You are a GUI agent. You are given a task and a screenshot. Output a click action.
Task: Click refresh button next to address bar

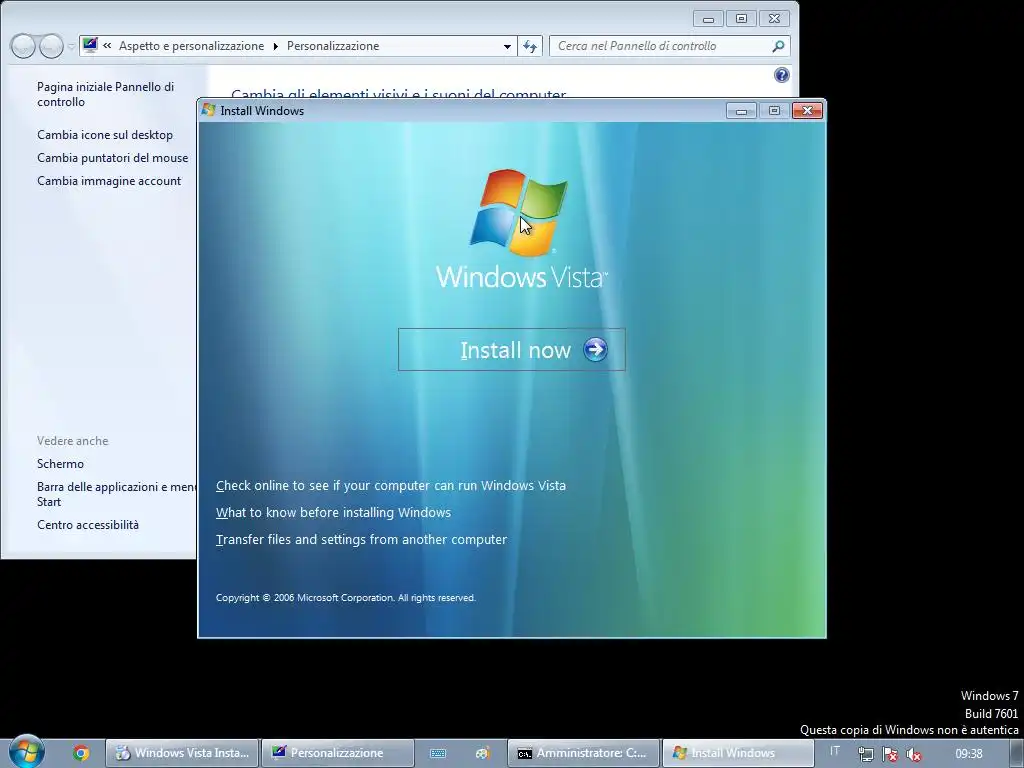tap(530, 46)
